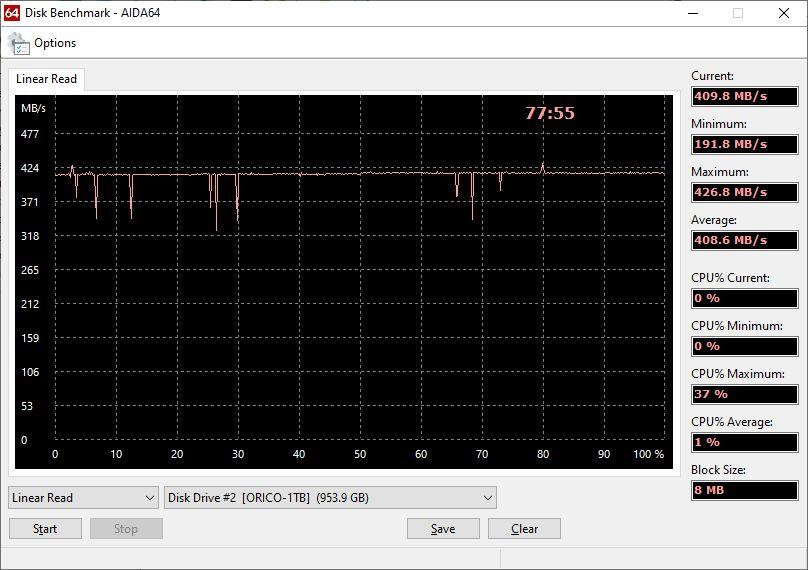
Task: Click the CPU% Average value 1 %
Action: (745, 442)
